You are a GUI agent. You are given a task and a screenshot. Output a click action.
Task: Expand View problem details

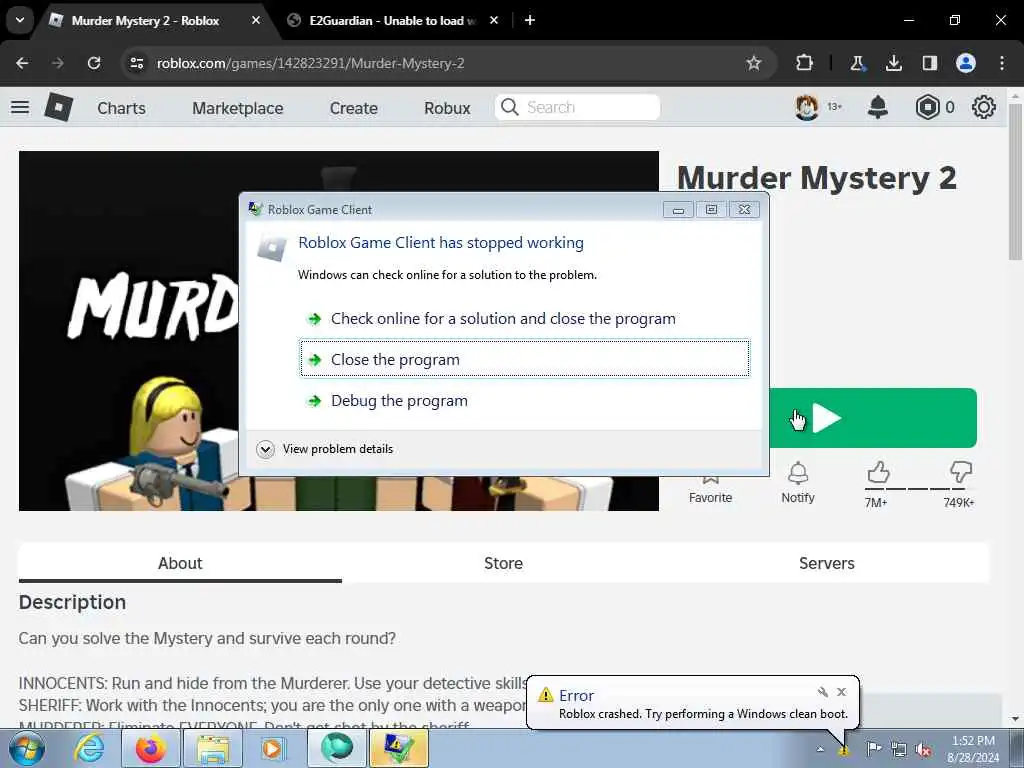(325, 449)
